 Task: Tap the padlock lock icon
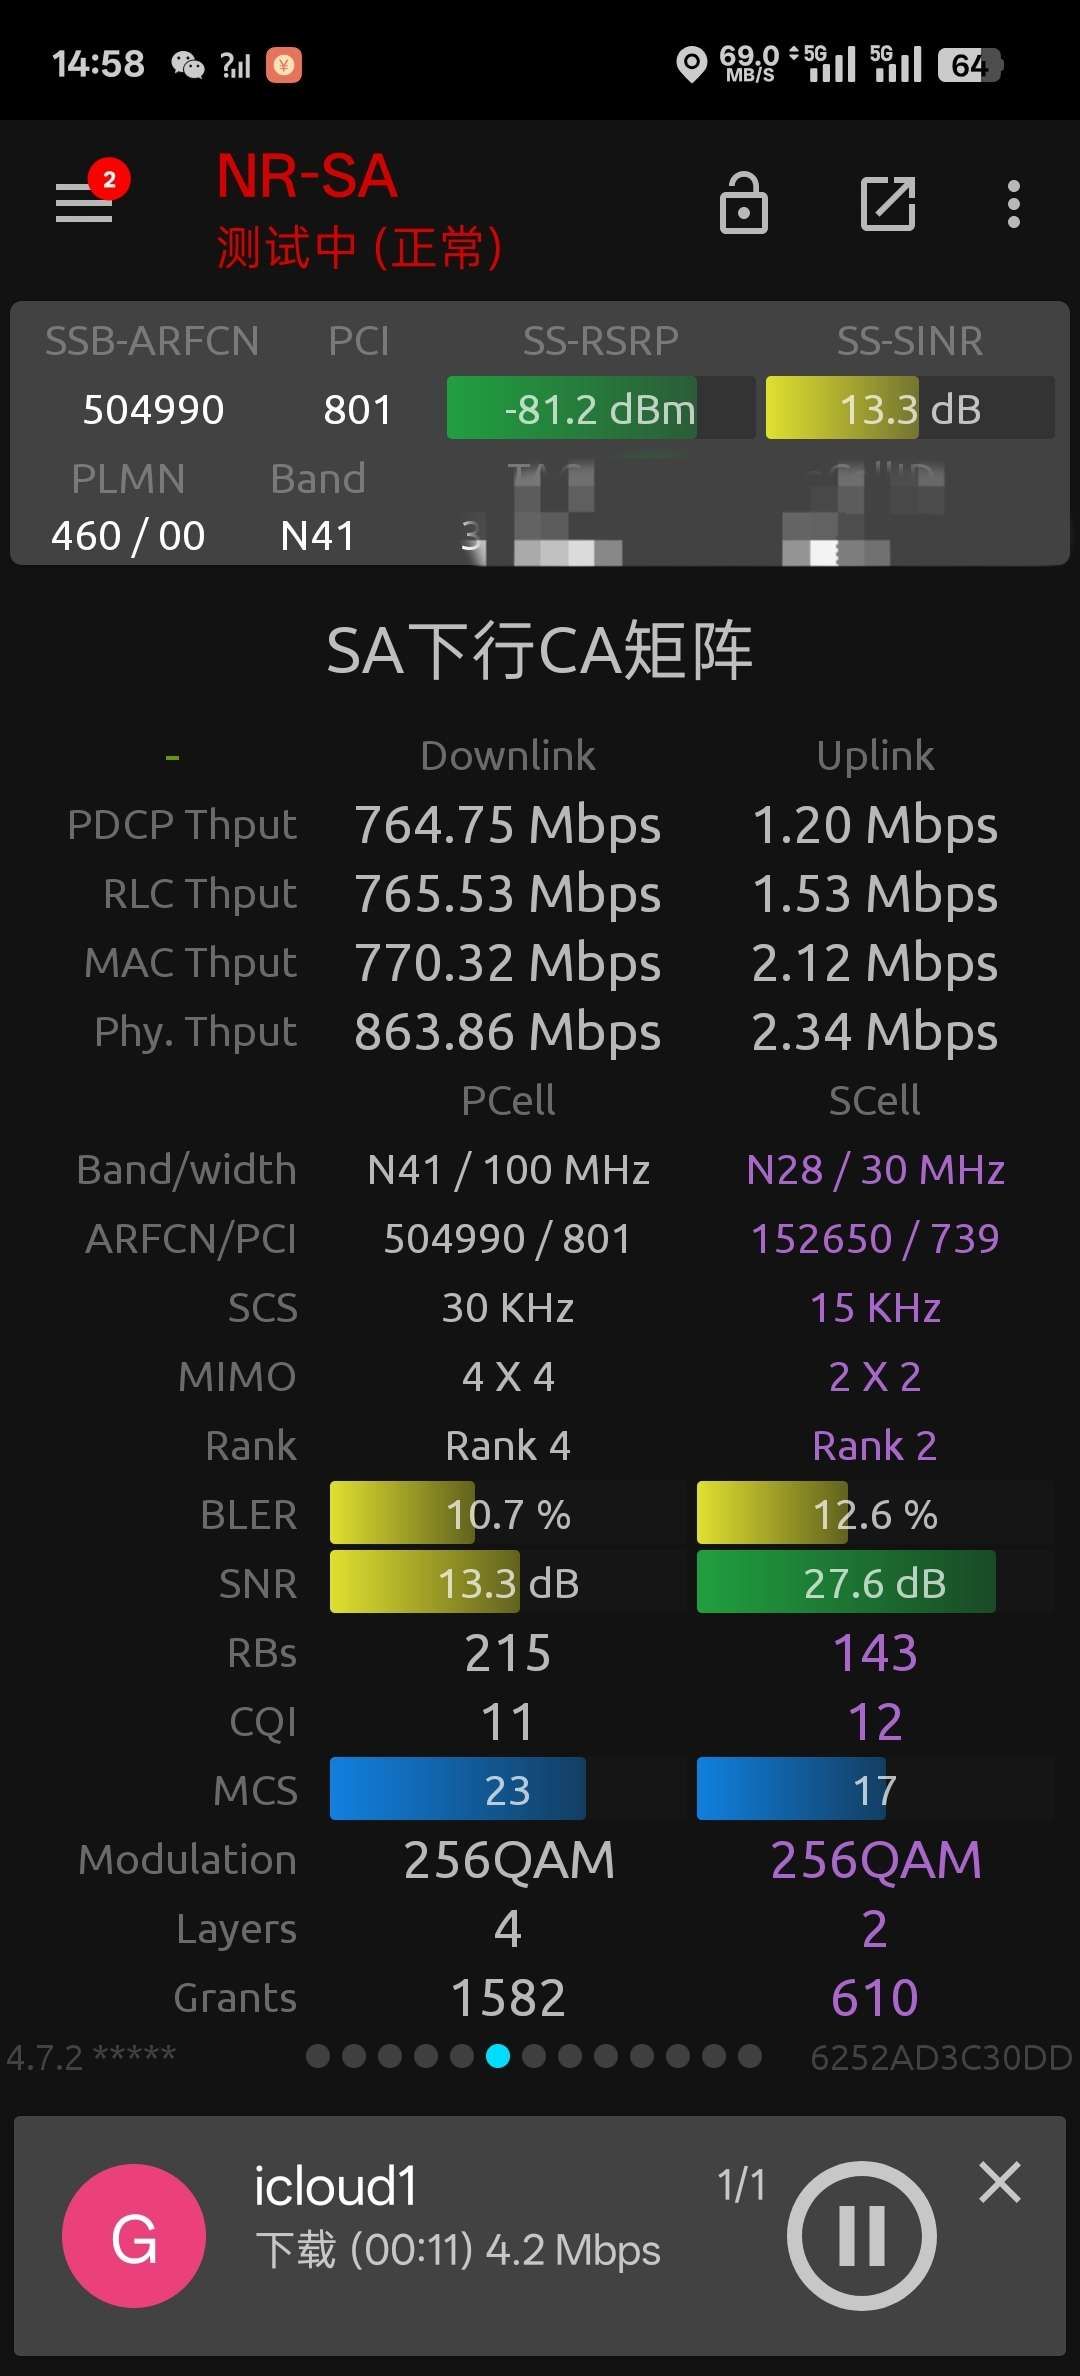pyautogui.click(x=744, y=203)
